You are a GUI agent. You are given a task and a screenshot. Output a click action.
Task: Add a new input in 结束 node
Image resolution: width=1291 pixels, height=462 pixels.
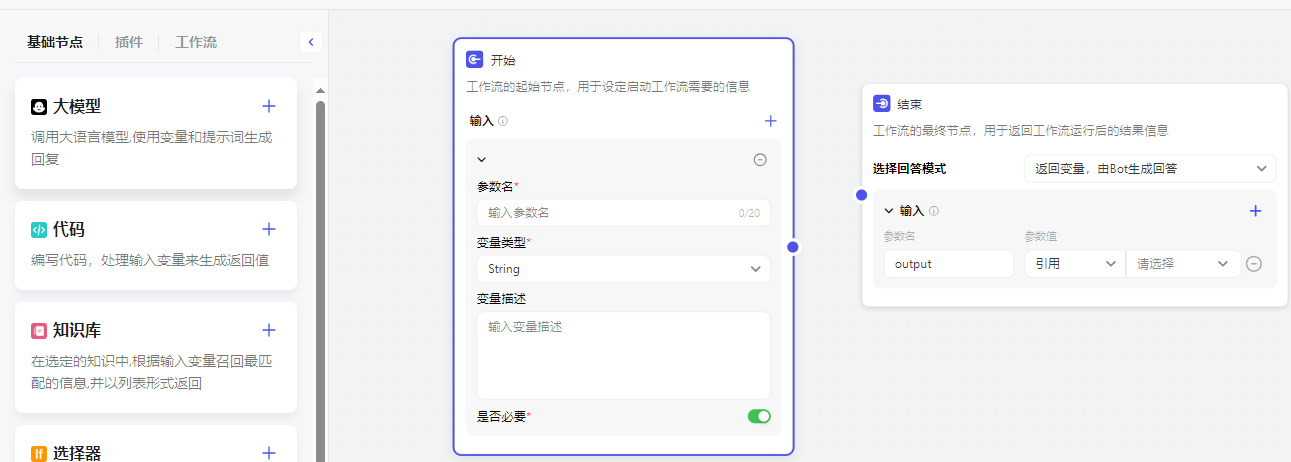tap(1256, 211)
